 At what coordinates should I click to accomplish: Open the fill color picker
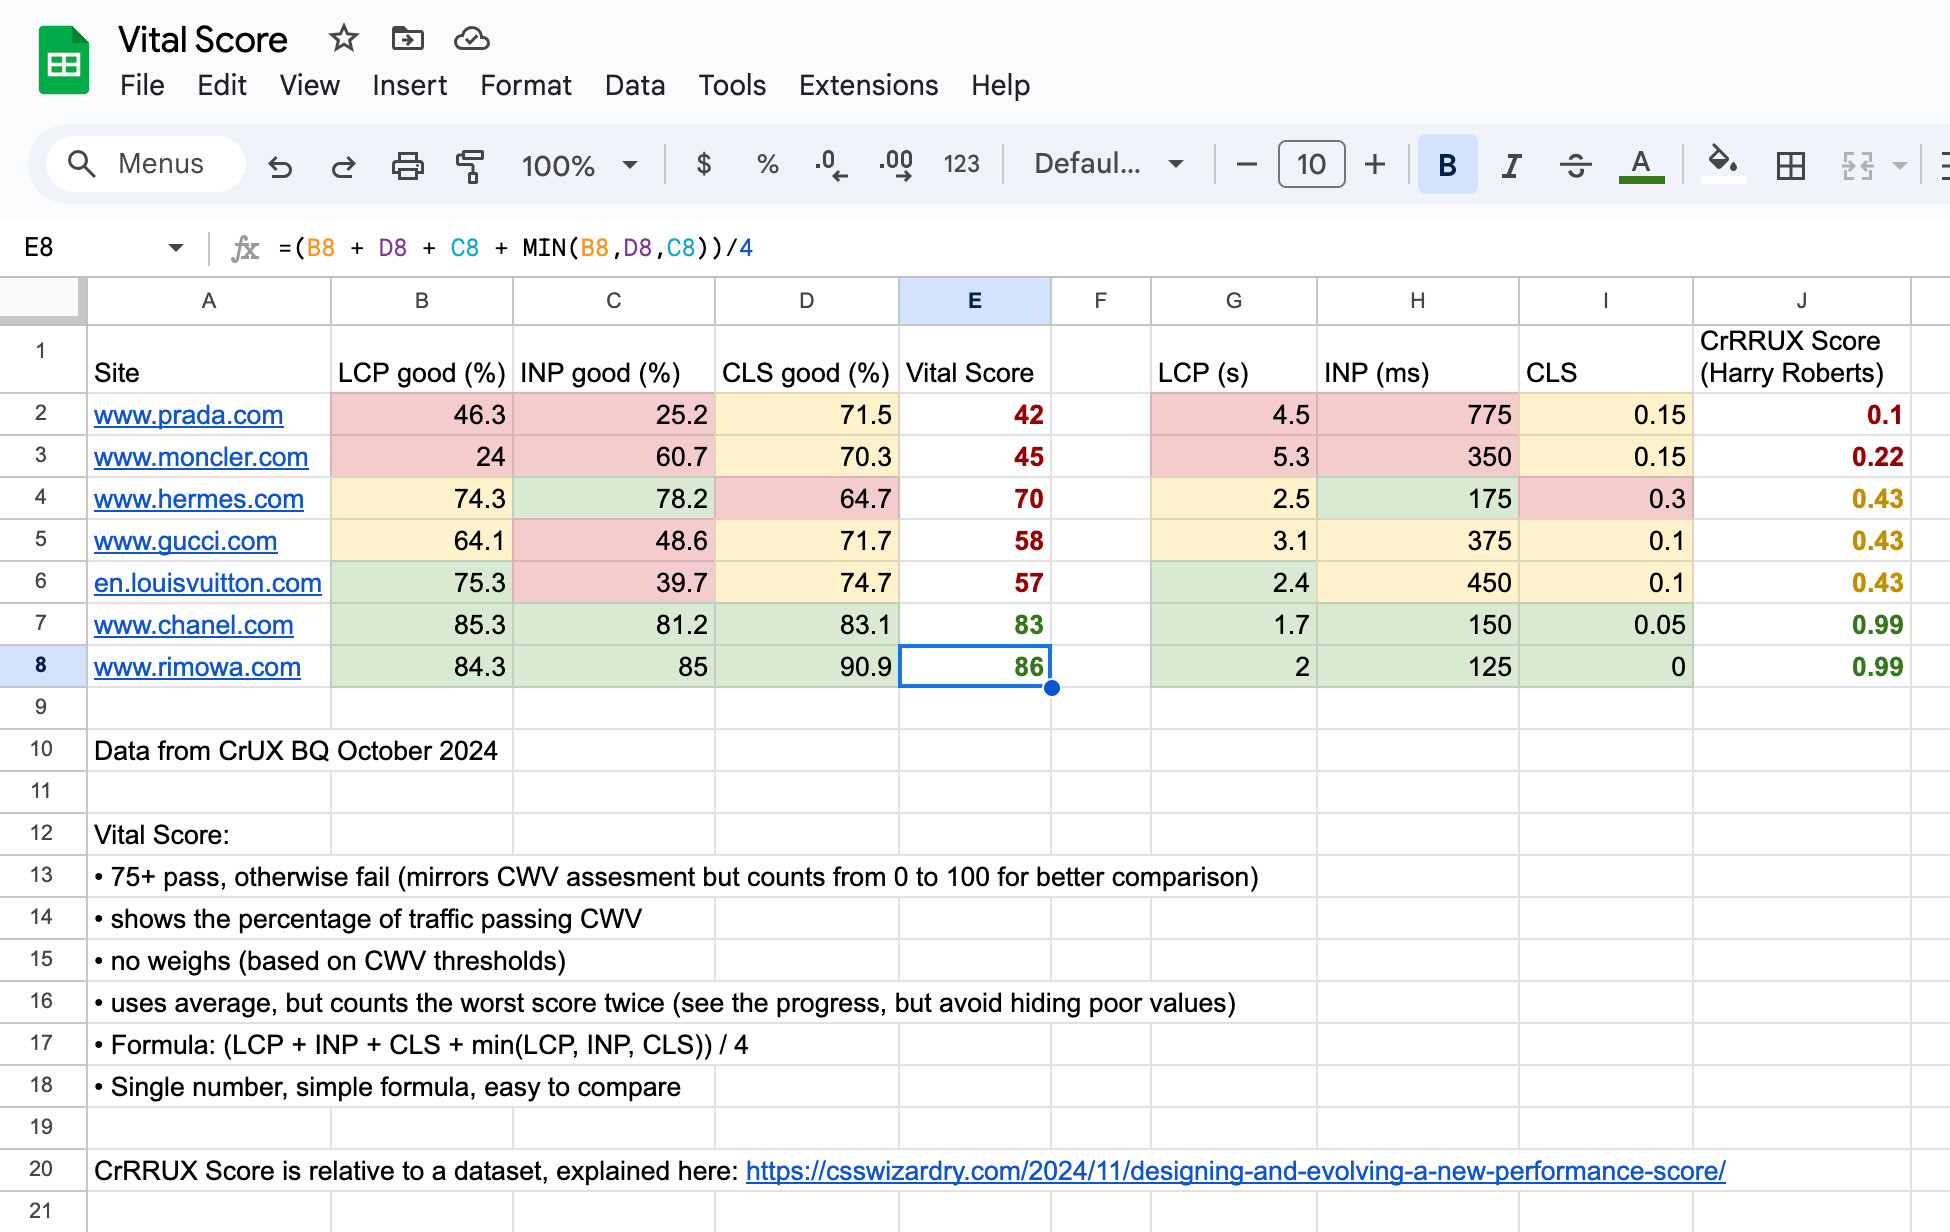click(1723, 164)
